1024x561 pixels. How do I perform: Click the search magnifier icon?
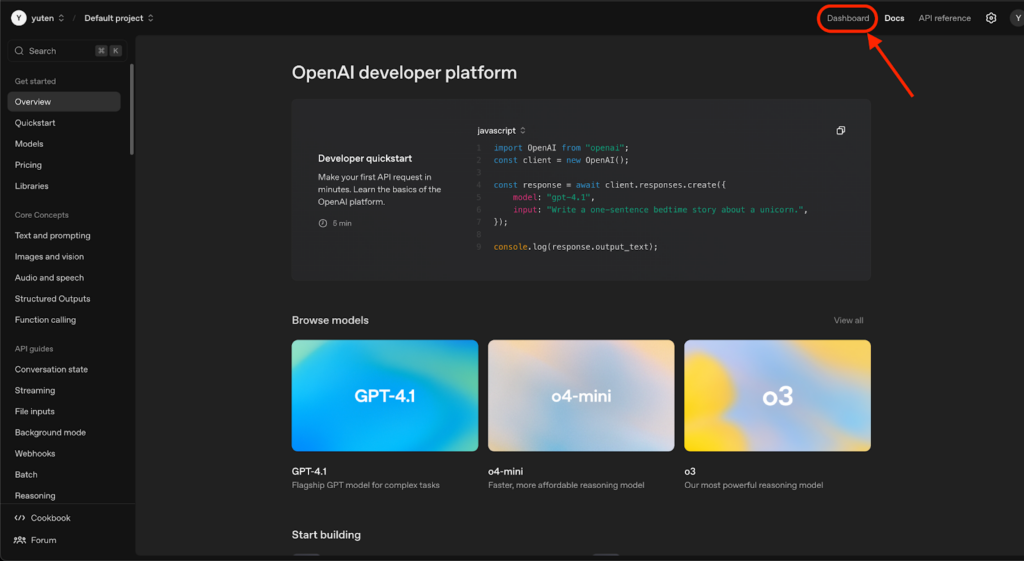(19, 51)
